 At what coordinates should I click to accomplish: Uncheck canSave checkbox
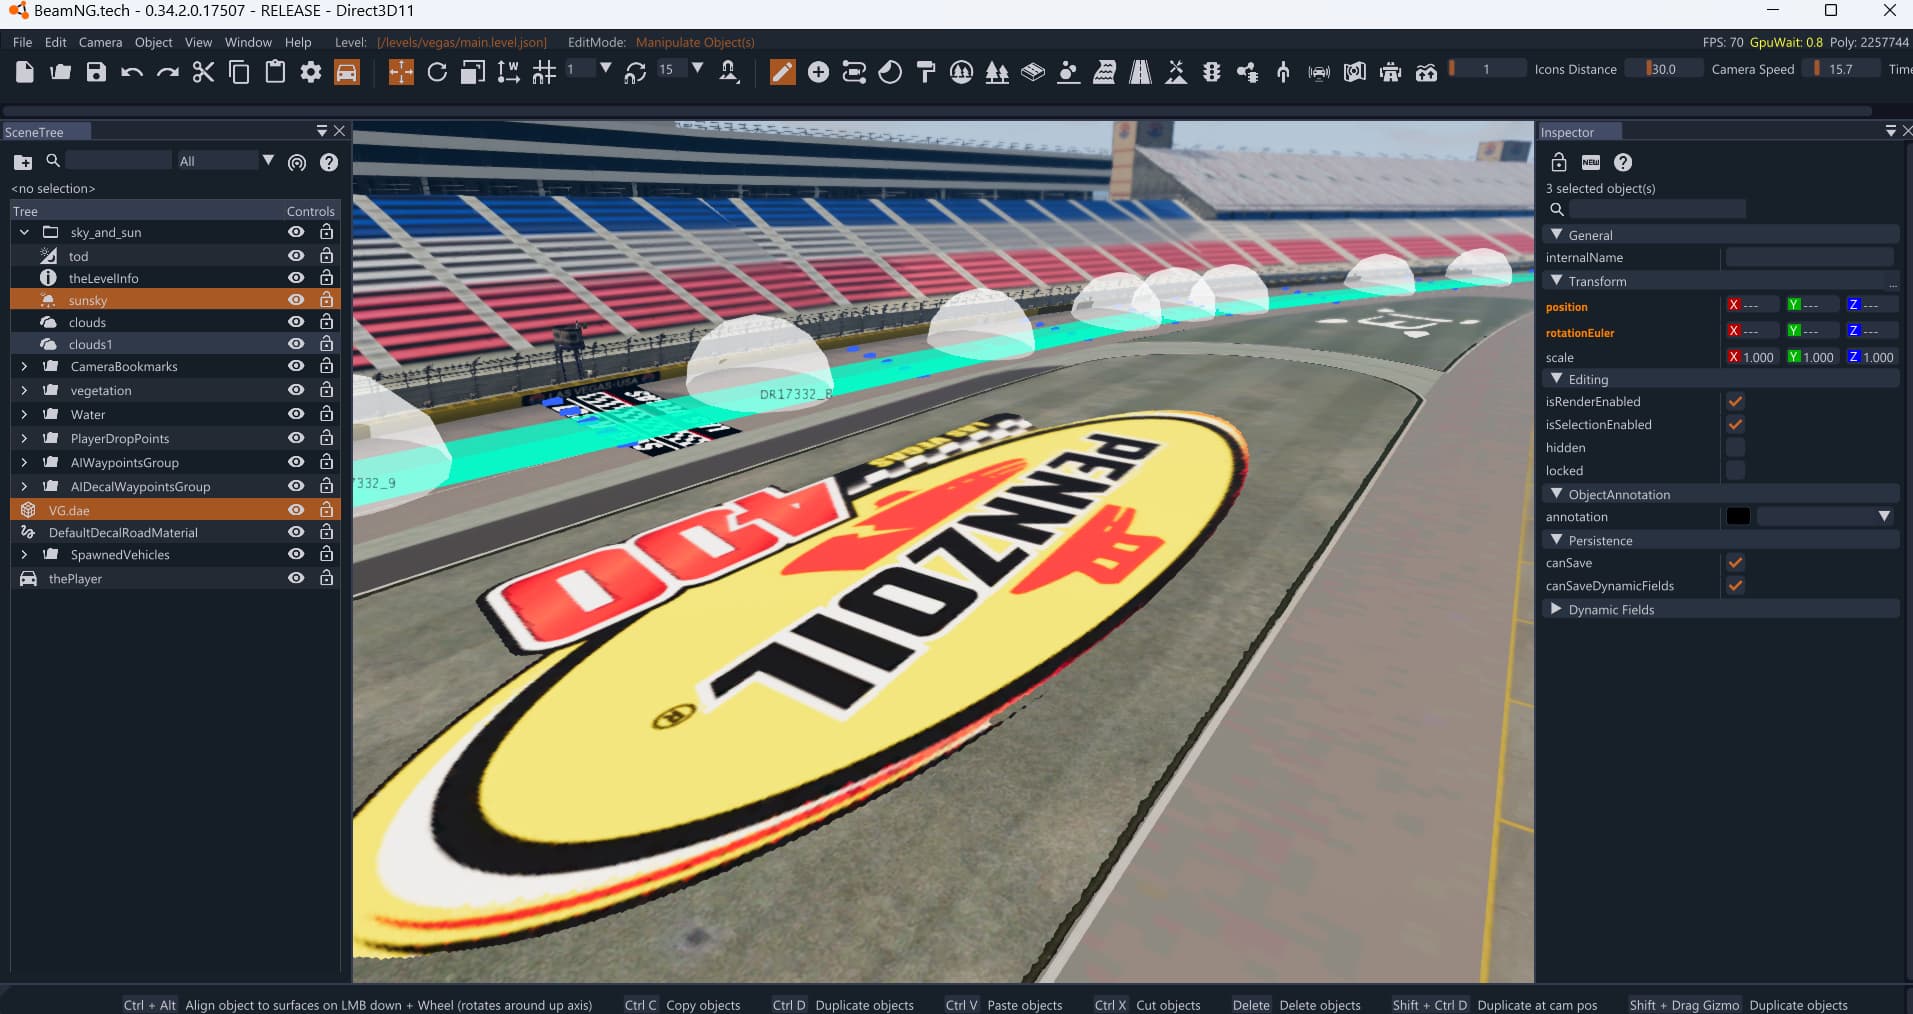(x=1736, y=563)
